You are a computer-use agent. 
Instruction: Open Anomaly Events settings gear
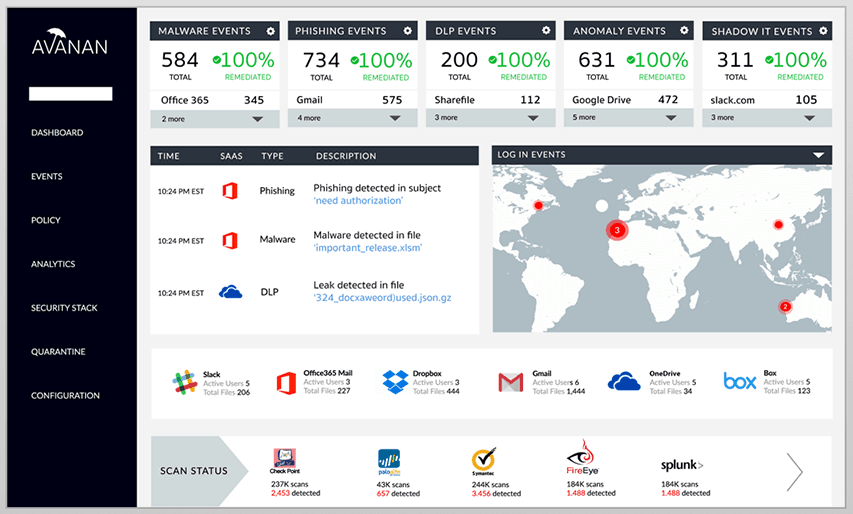click(684, 30)
